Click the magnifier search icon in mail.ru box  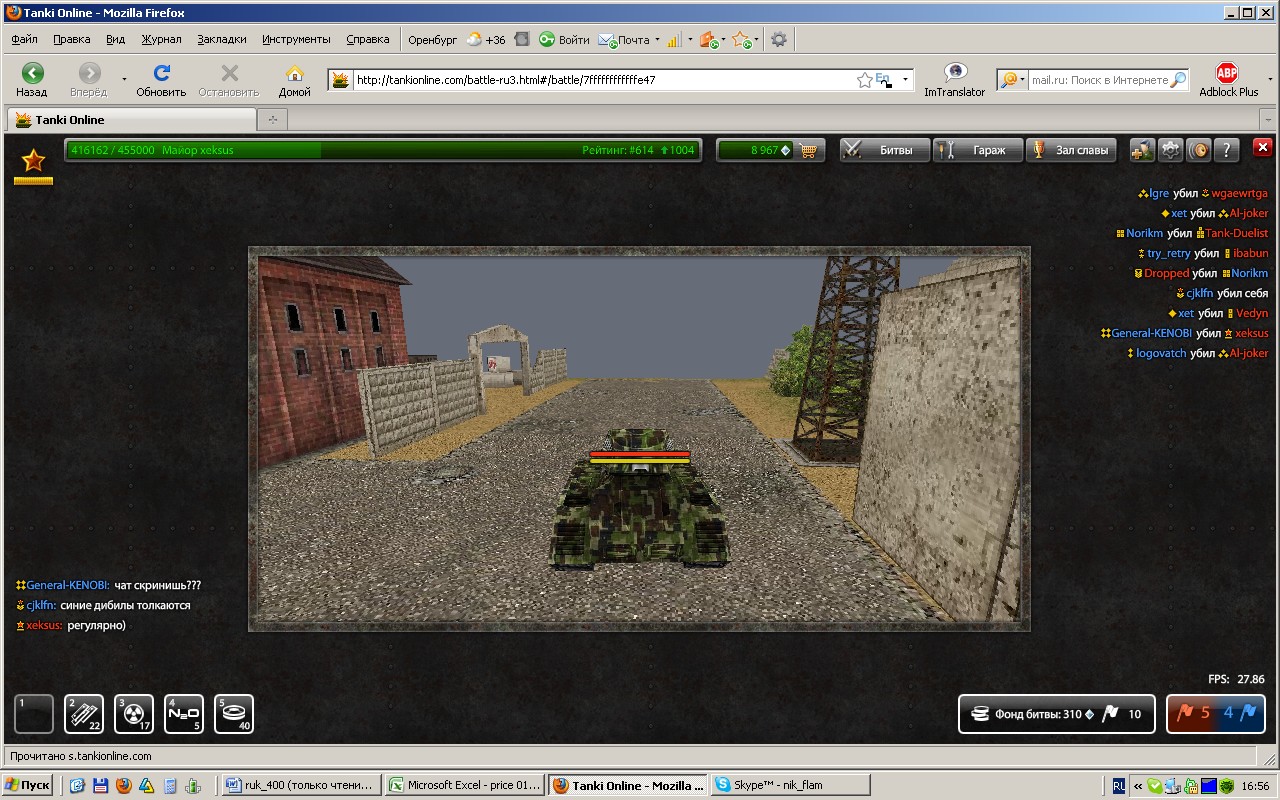tap(1179, 80)
